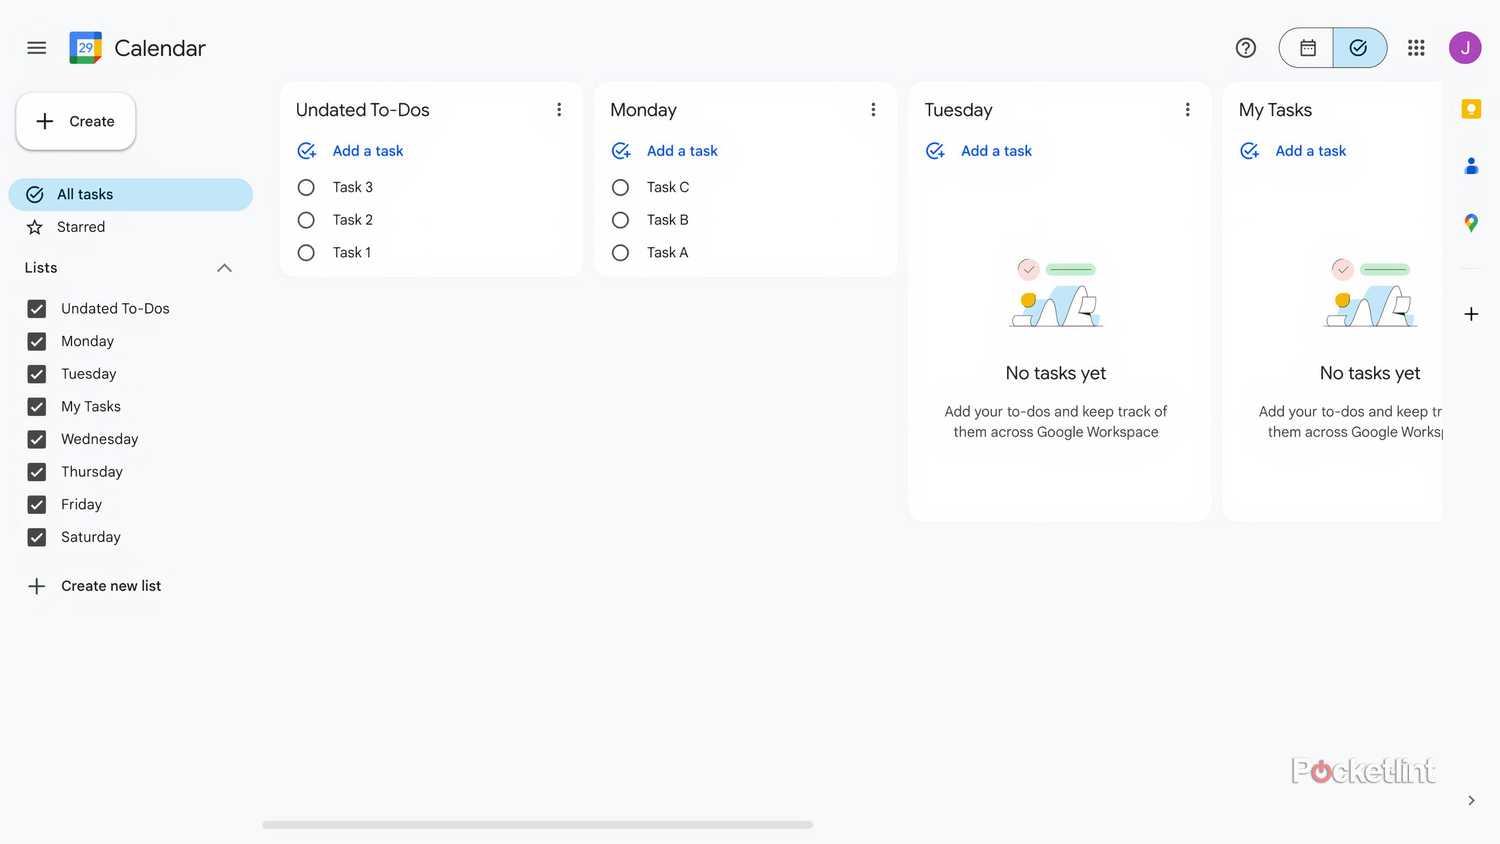Open the main hamburger menu

tap(37, 48)
